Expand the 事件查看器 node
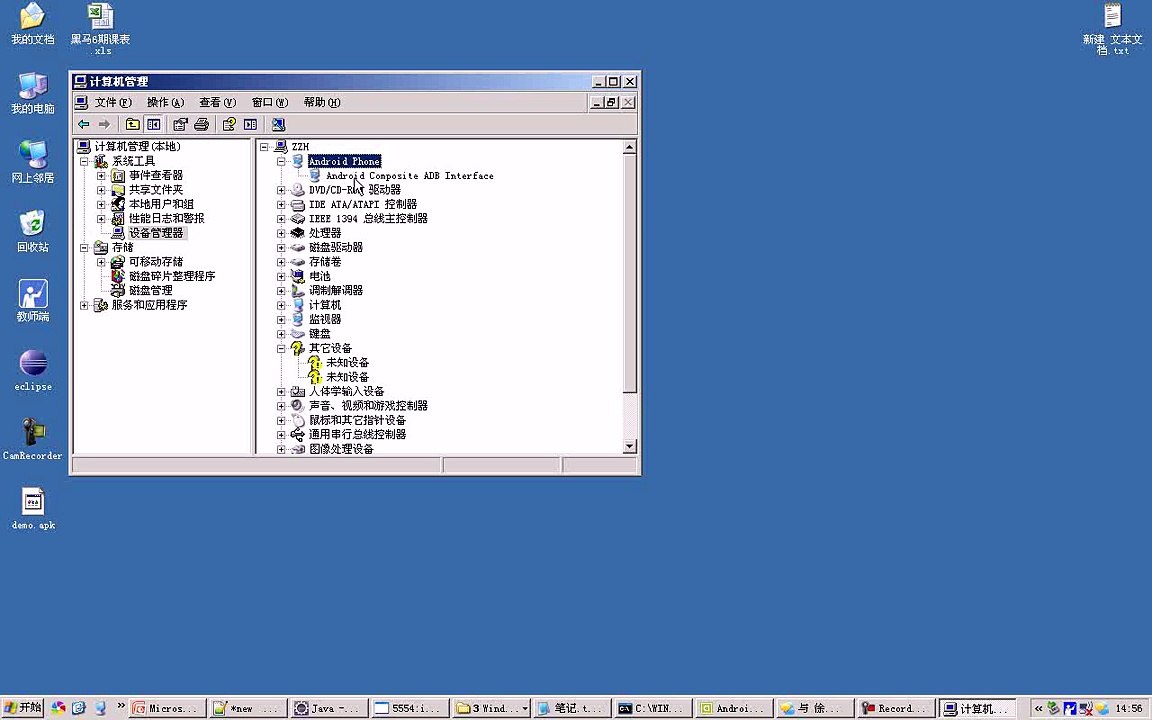Image resolution: width=1152 pixels, height=720 pixels. 101,176
